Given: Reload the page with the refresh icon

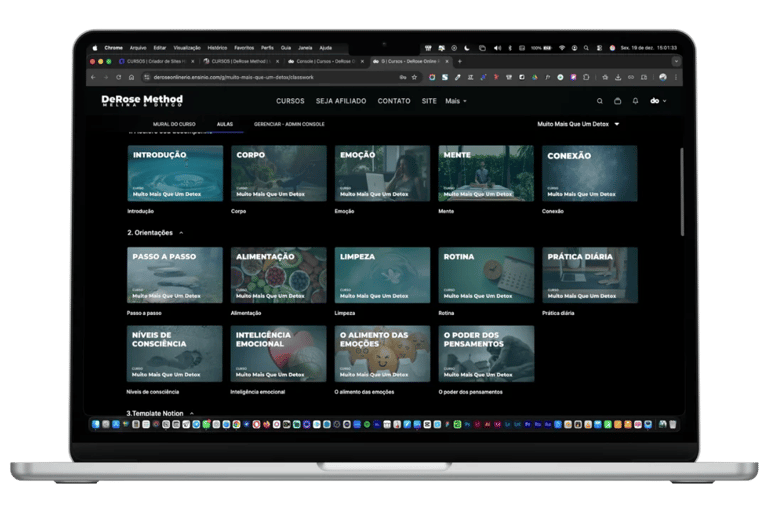Looking at the screenshot, I should [x=119, y=77].
